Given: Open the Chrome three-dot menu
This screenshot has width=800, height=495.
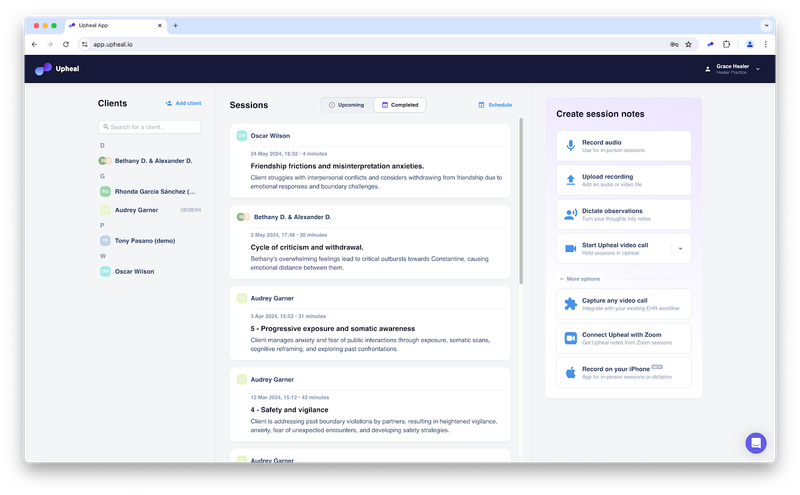Looking at the screenshot, I should click(765, 44).
